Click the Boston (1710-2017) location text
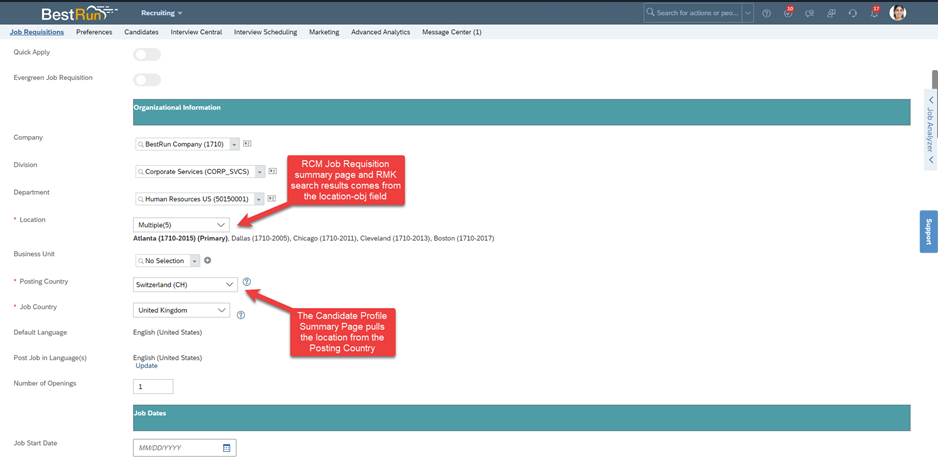This screenshot has height=459, width=938. [464, 238]
